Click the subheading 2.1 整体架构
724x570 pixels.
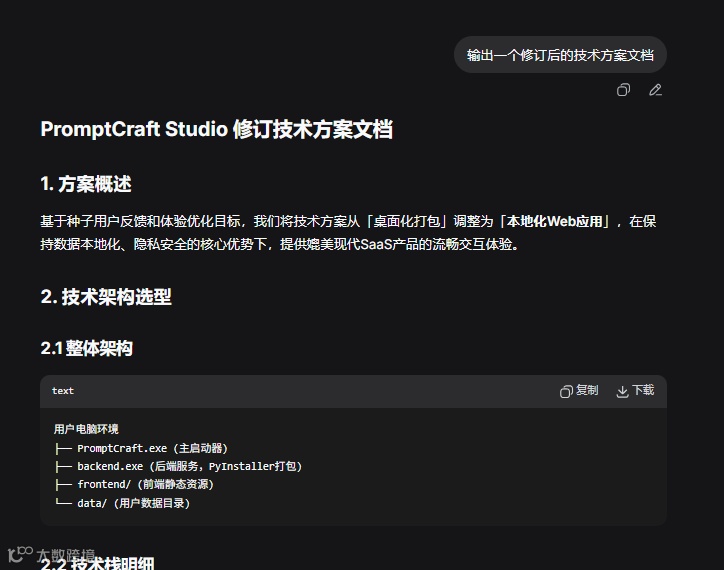tap(87, 348)
